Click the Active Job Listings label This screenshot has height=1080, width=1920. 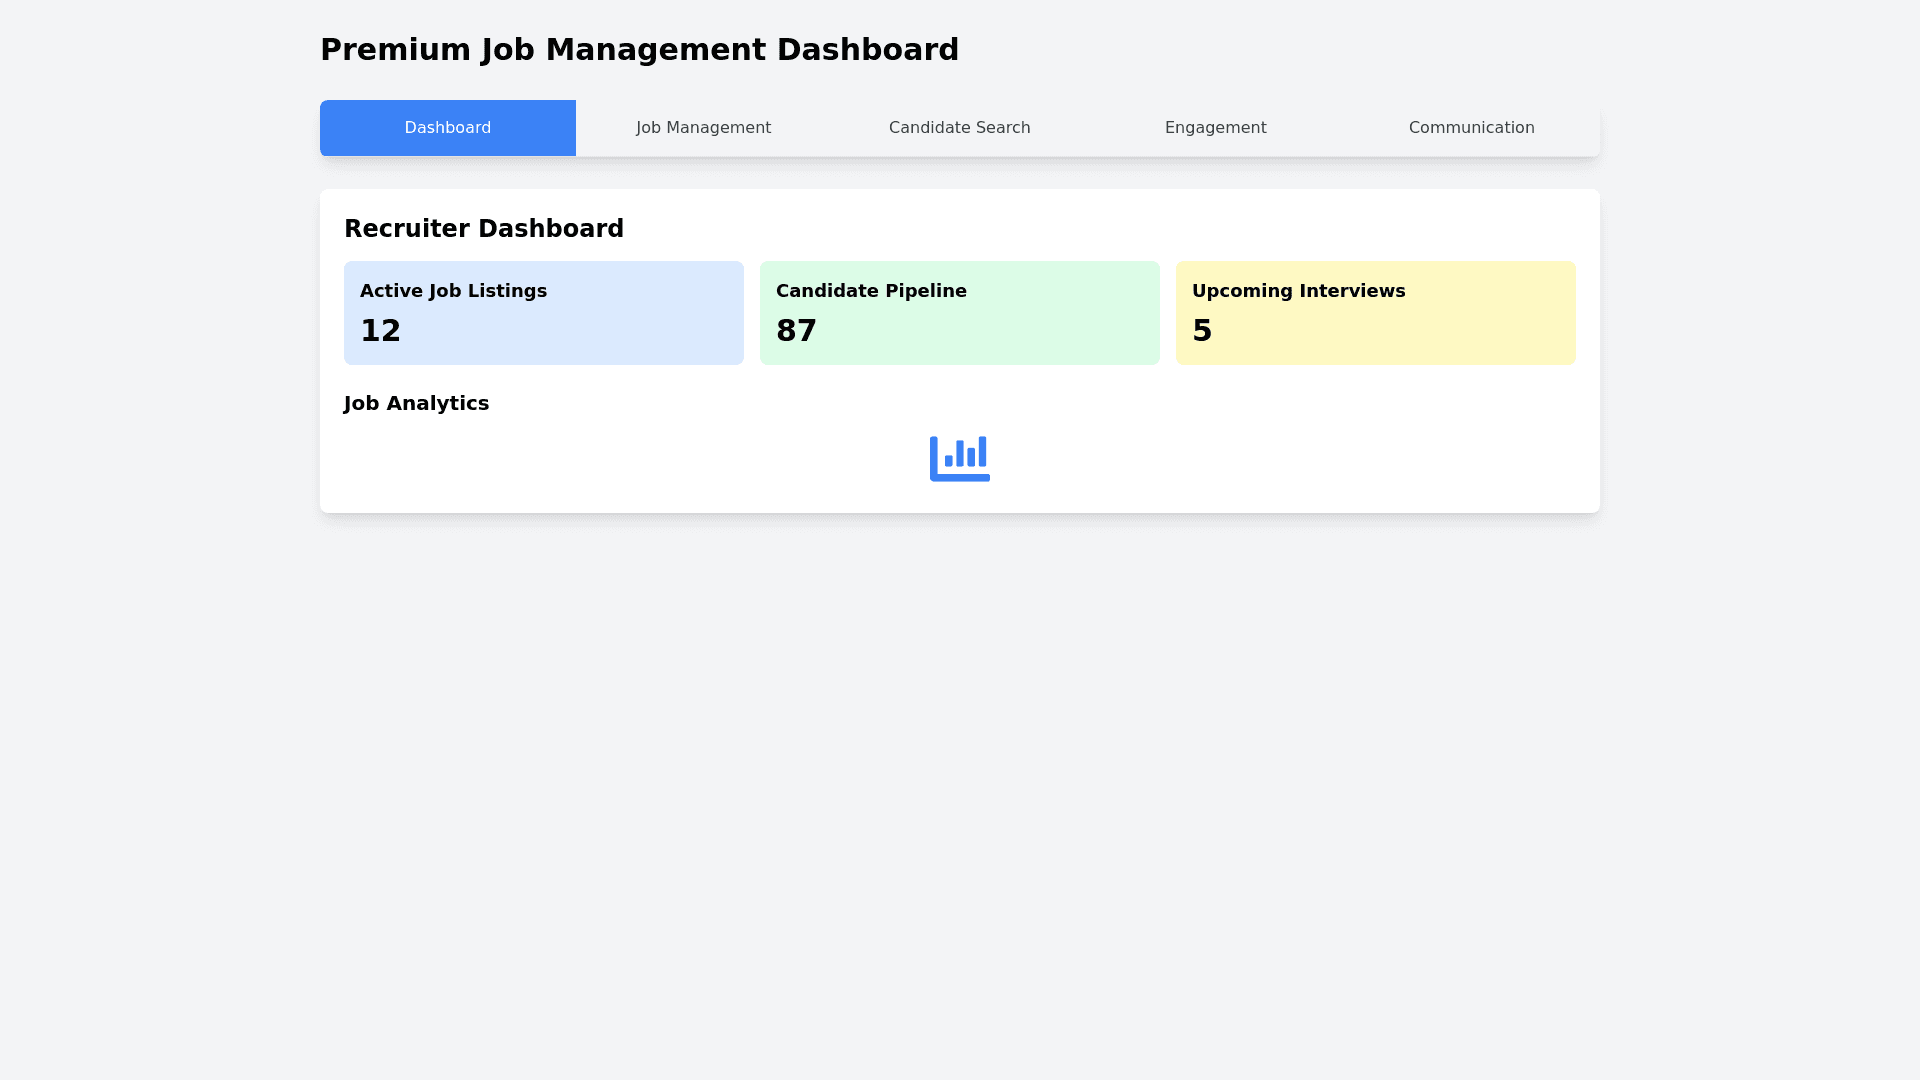point(453,291)
